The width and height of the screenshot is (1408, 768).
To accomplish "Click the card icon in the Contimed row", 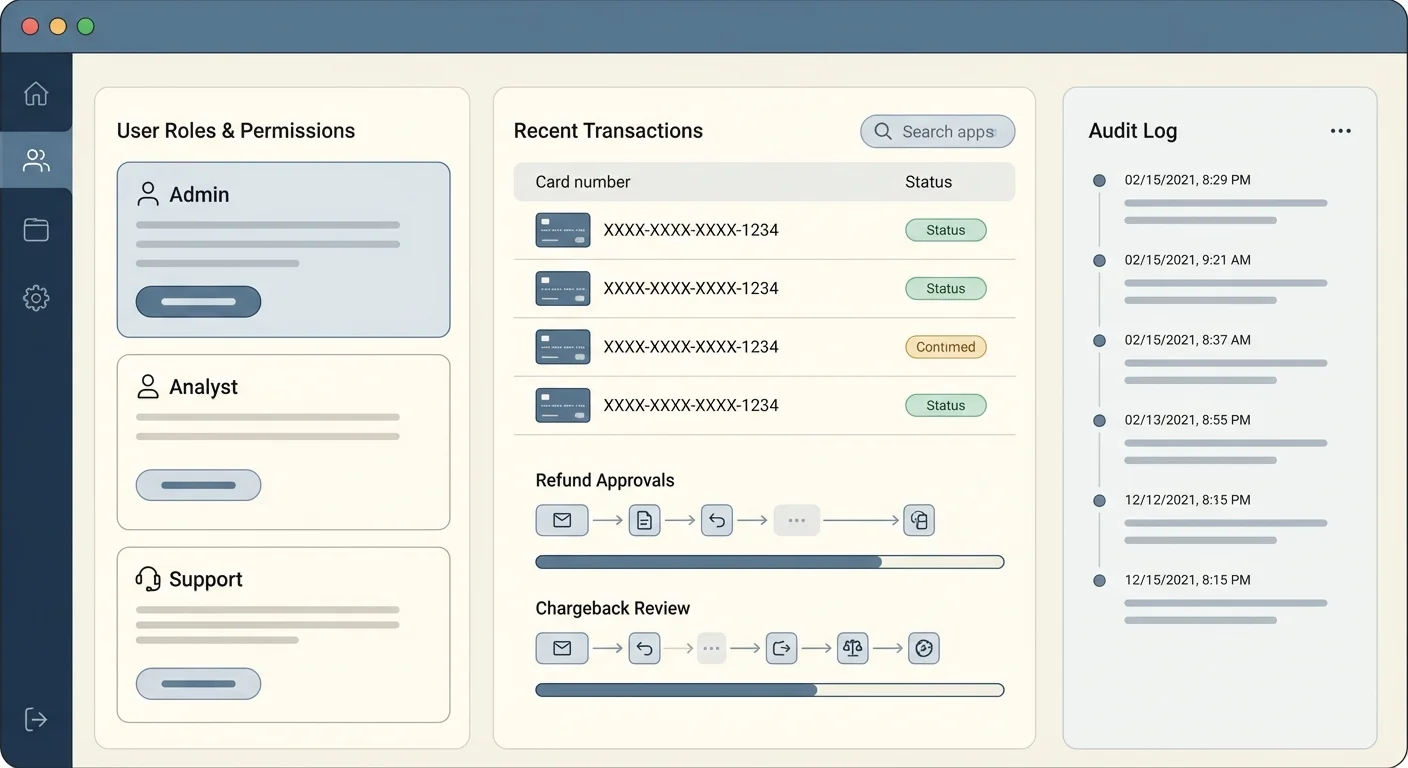I will click(563, 347).
